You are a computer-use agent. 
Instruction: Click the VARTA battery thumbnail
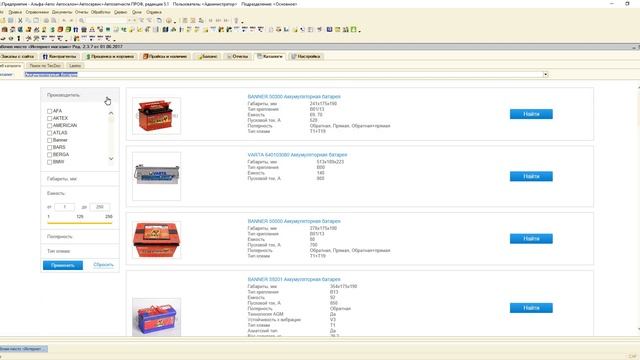point(156,176)
